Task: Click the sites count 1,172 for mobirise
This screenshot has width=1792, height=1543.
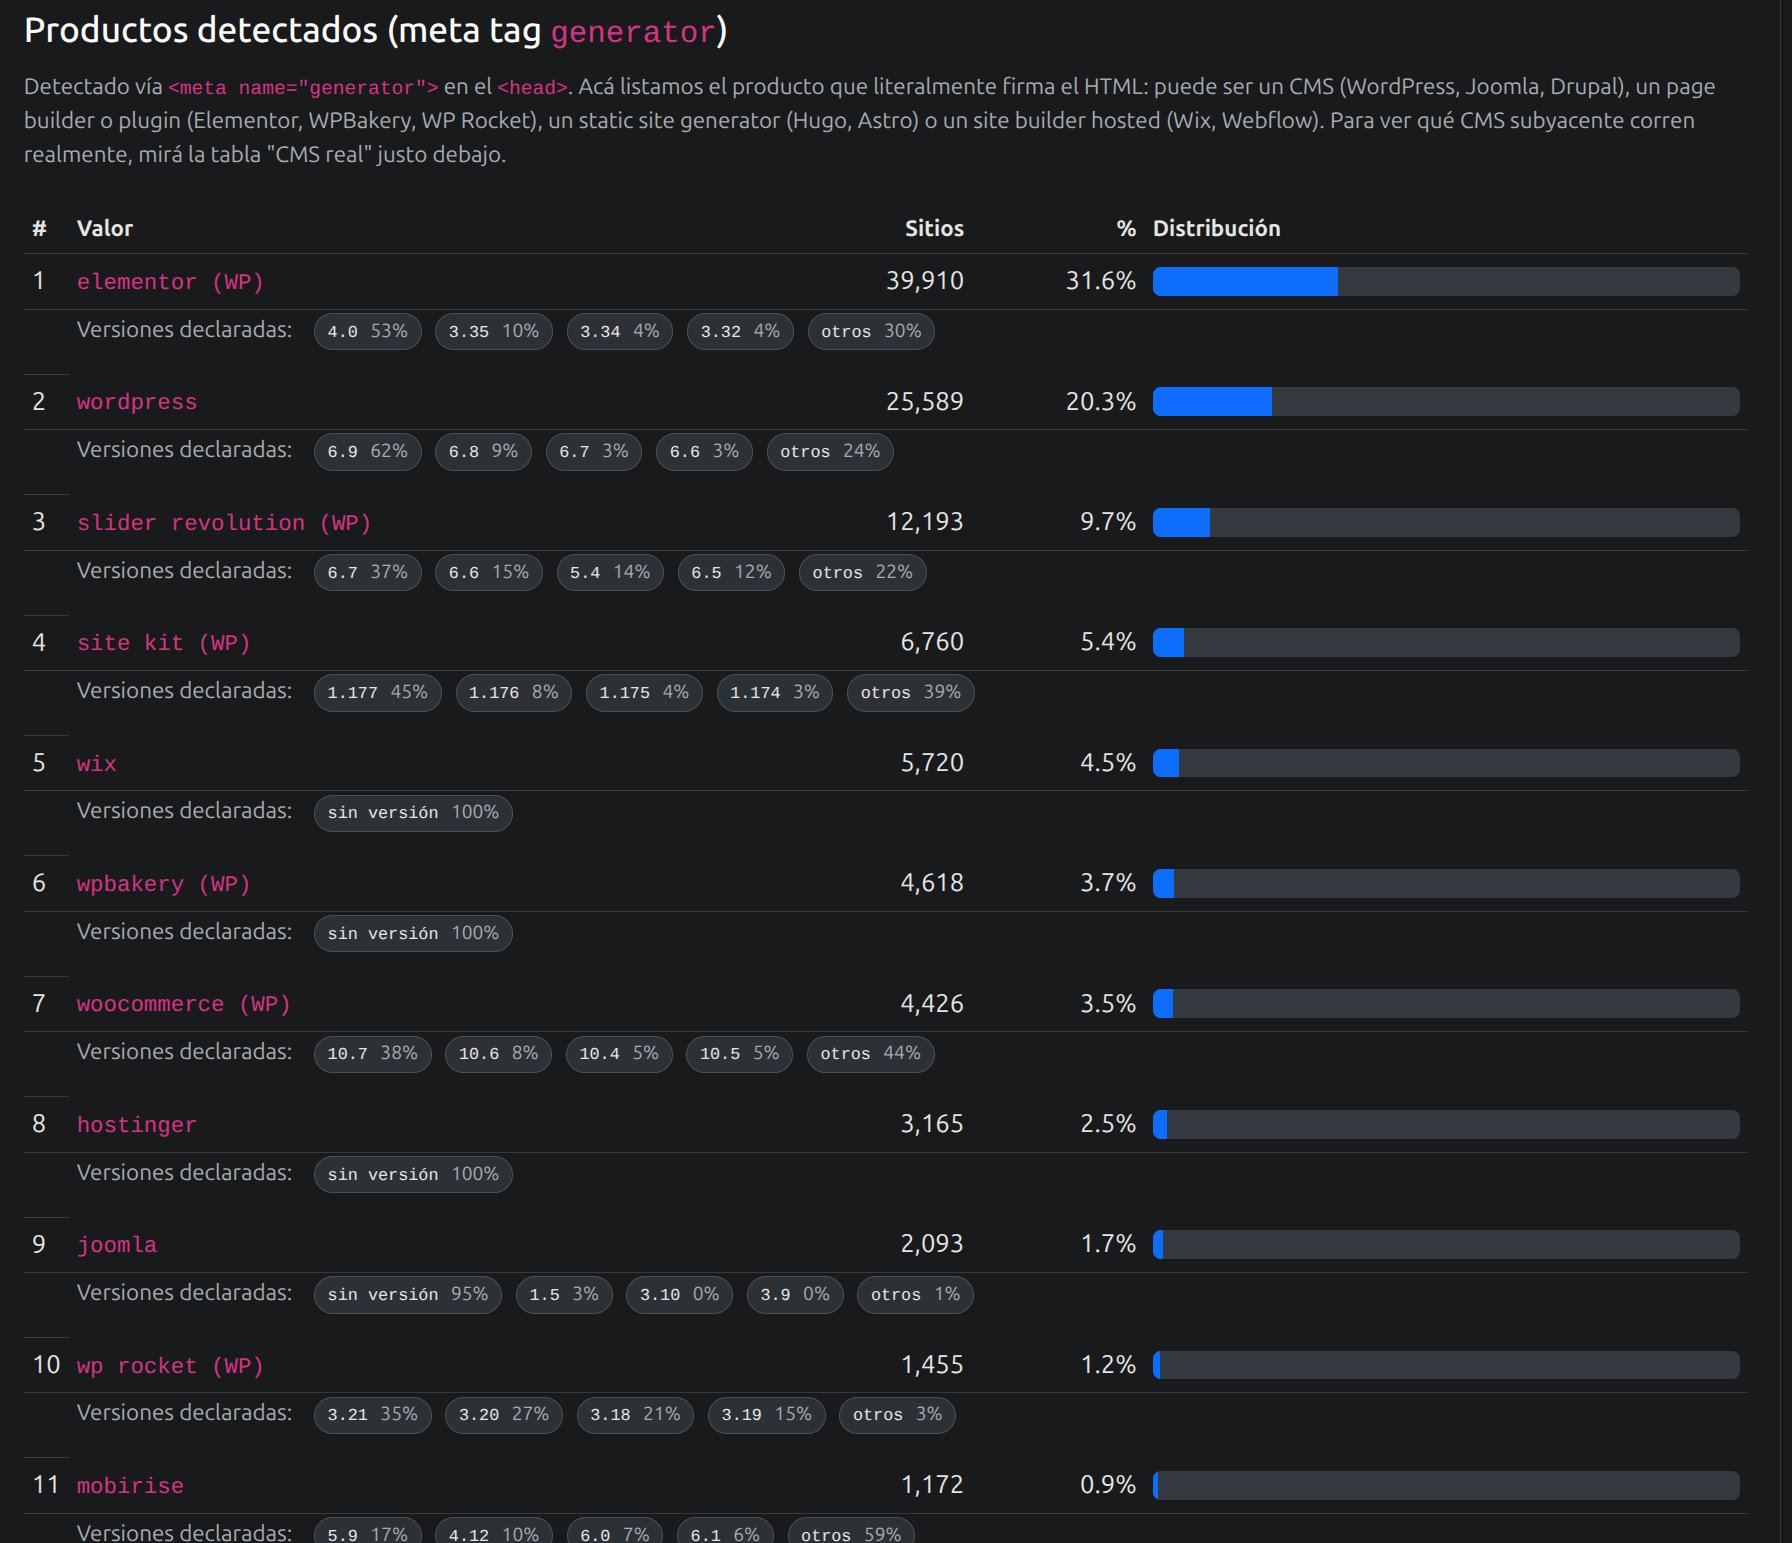Action: point(932,1485)
